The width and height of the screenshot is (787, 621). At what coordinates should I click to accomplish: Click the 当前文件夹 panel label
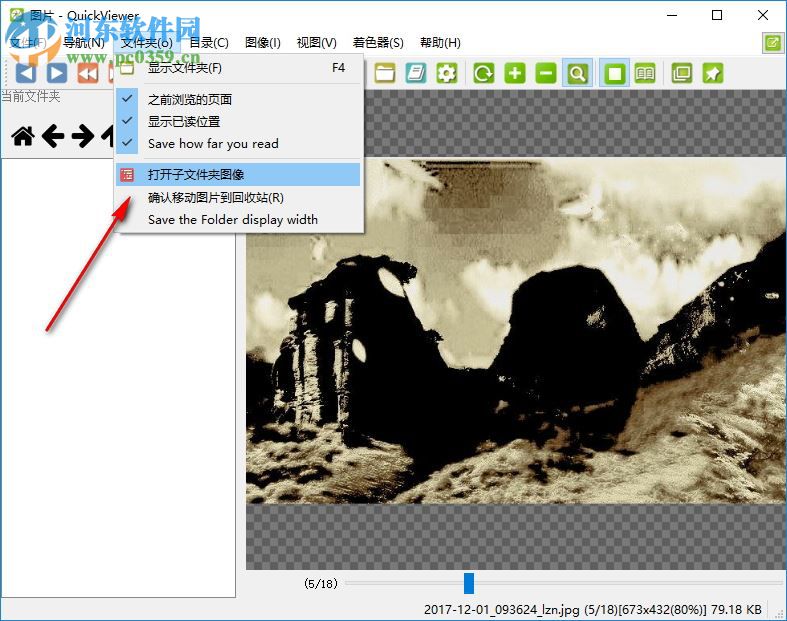point(31,96)
